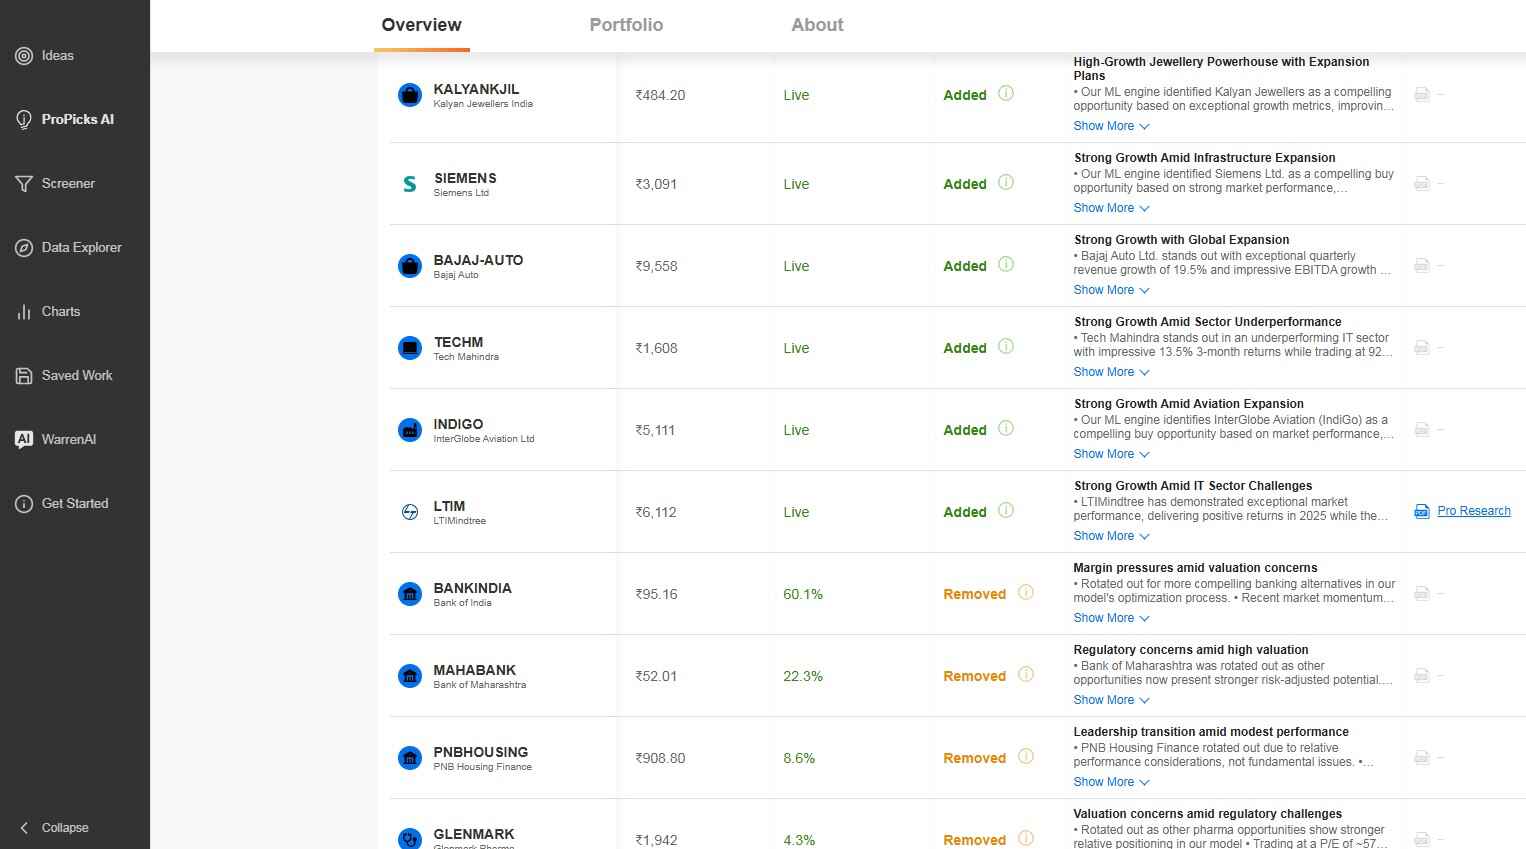This screenshot has width=1526, height=849.
Task: Click the ProPicks AI lightbulb icon
Action: [24, 120]
